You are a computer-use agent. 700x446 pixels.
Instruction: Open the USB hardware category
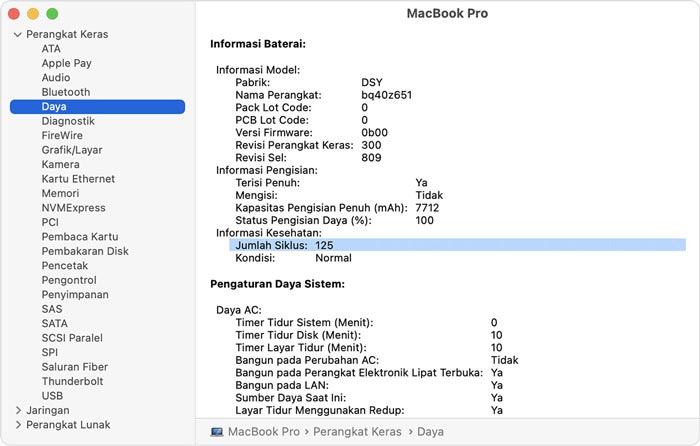[52, 396]
